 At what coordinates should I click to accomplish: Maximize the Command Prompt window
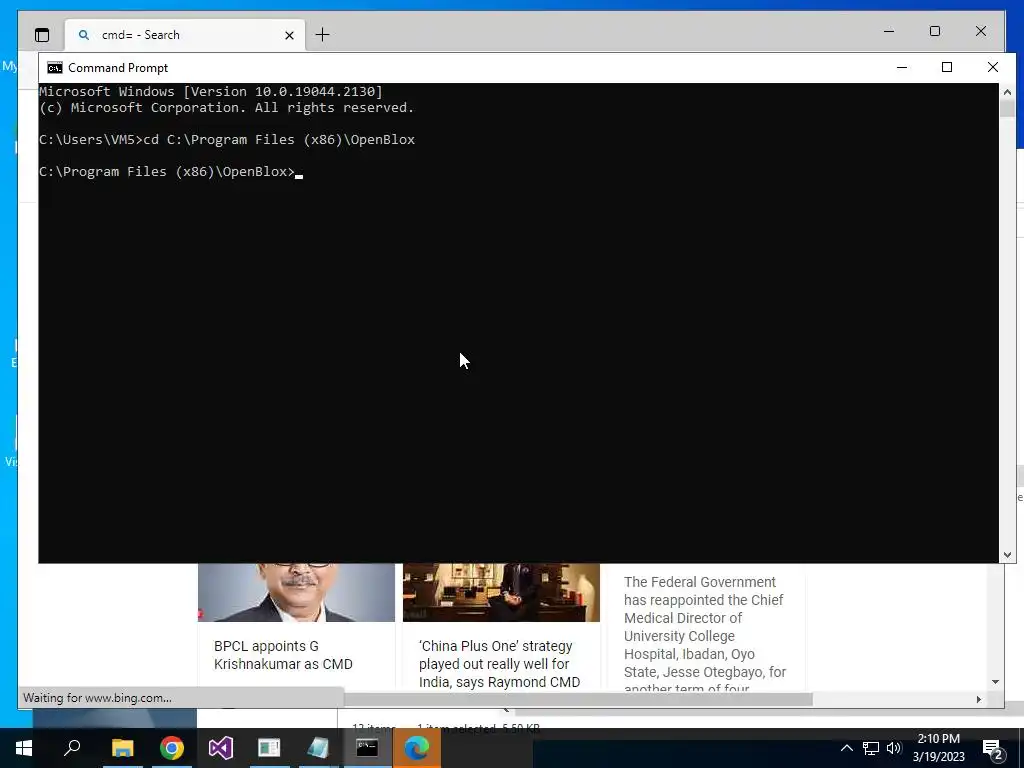947,67
